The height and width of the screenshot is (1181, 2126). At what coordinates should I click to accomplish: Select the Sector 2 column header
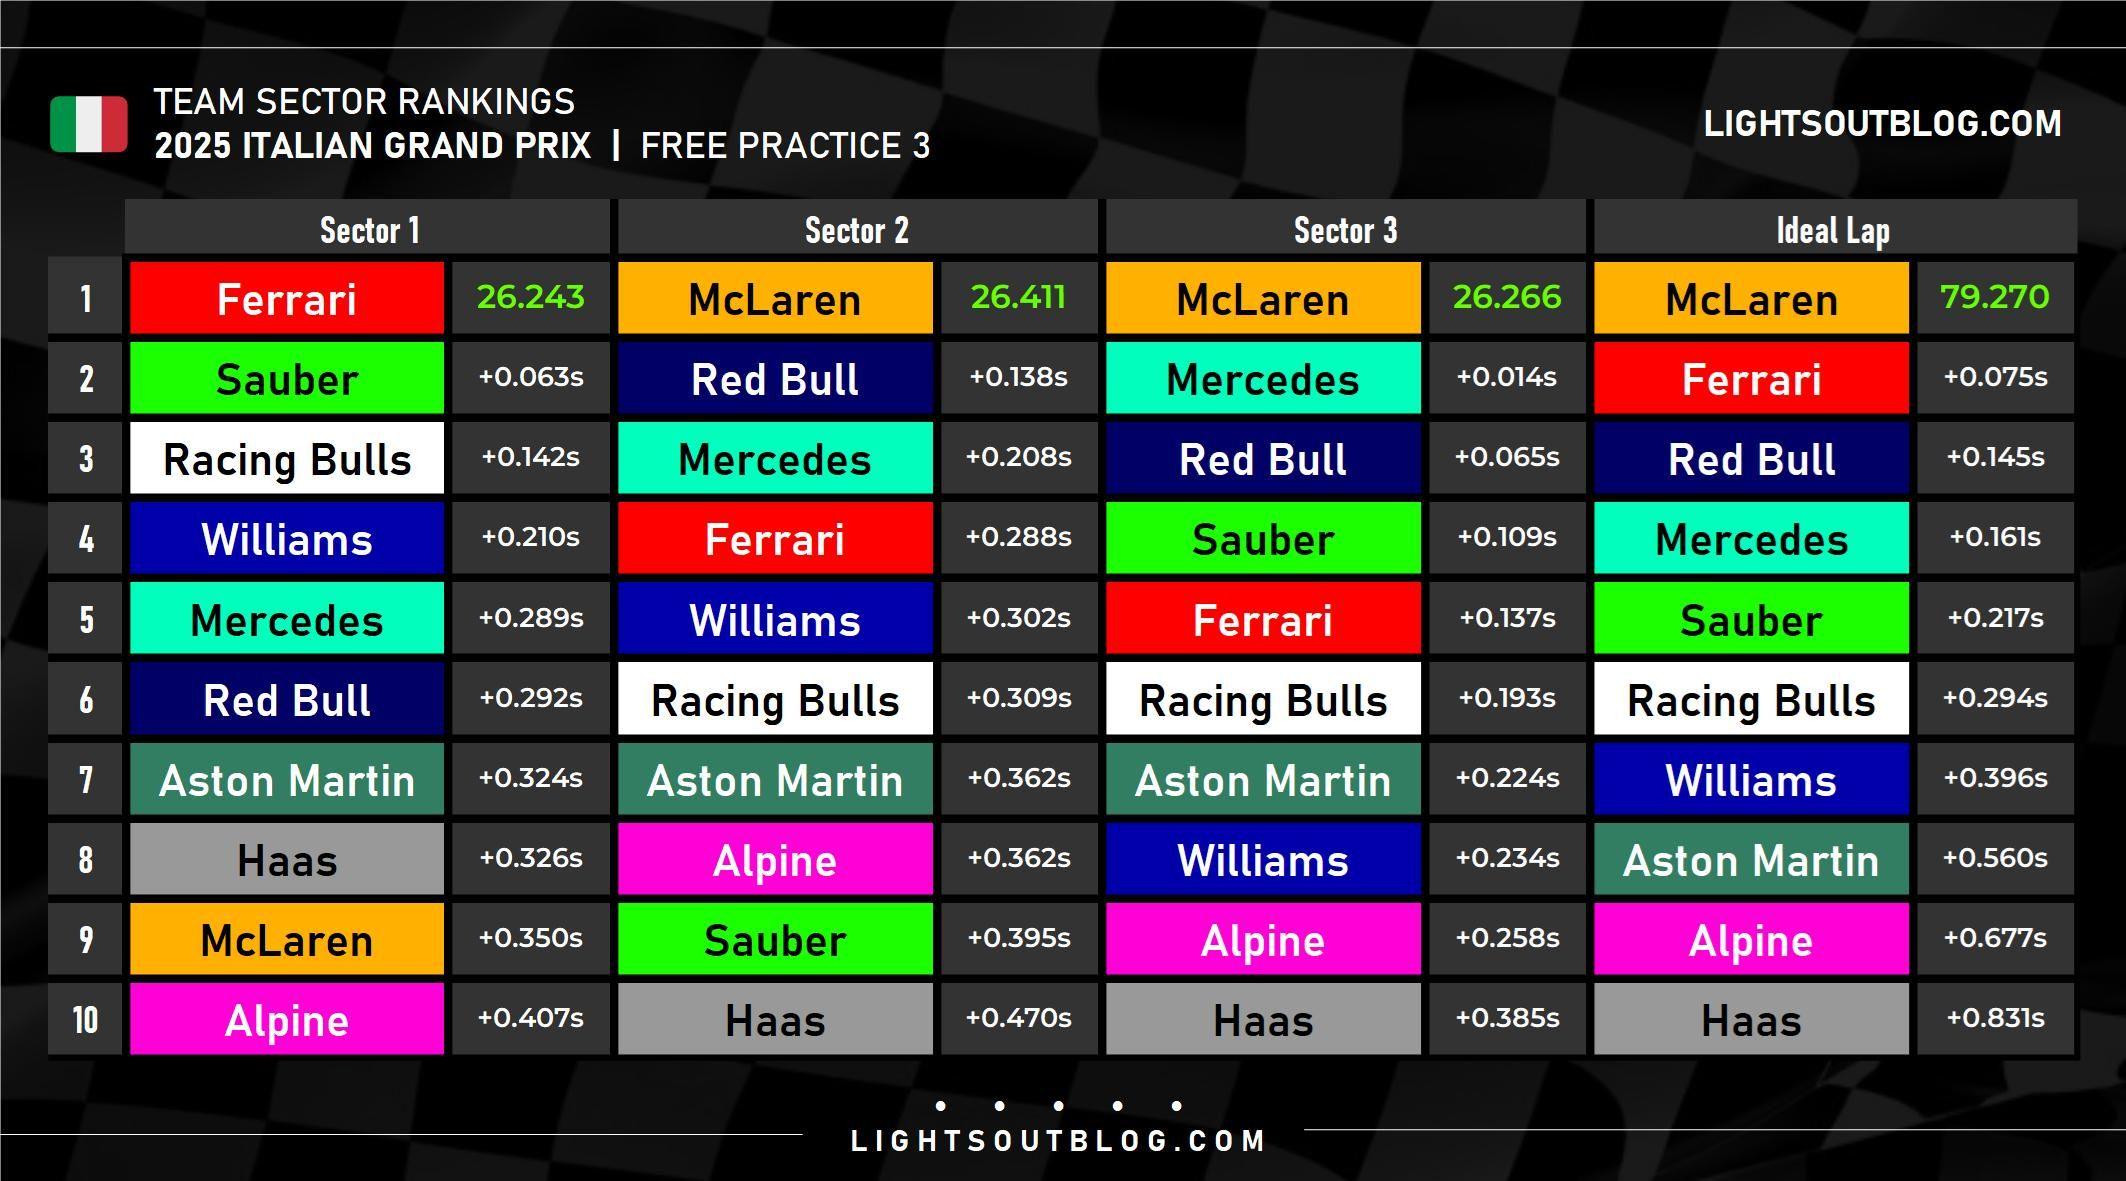pyautogui.click(x=857, y=229)
